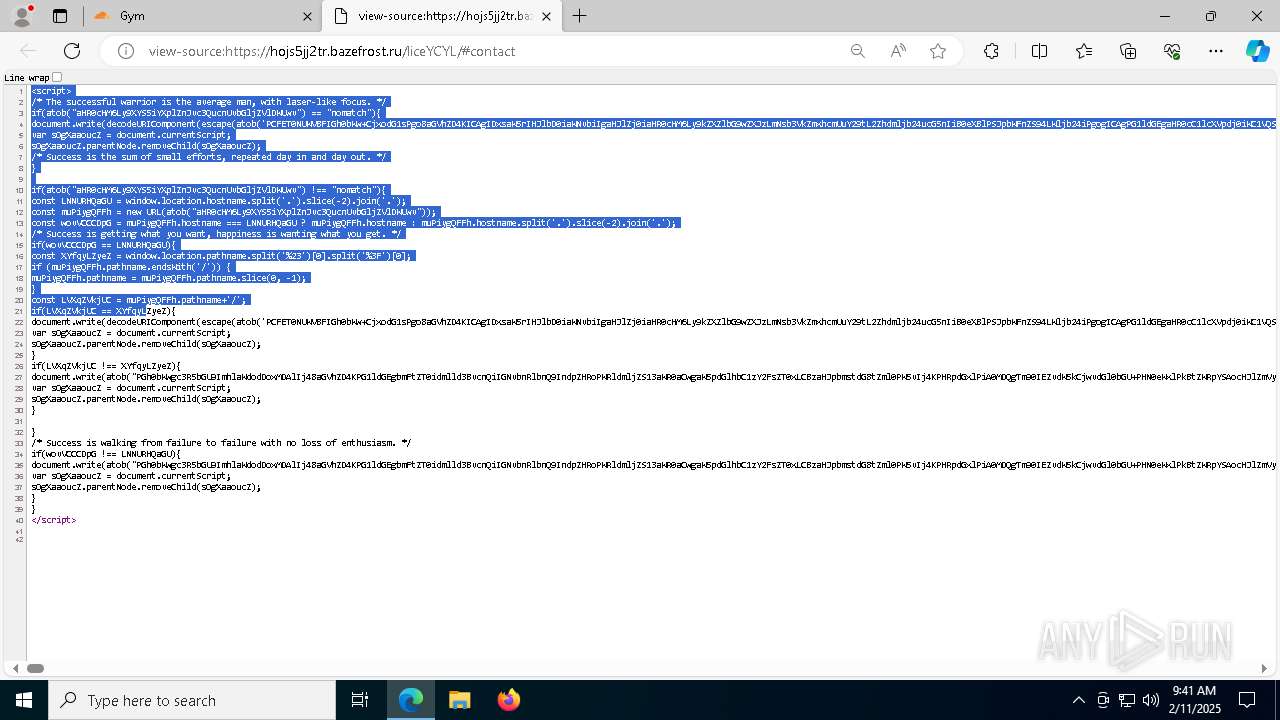
Task: Click 'if(LVXqZVkjLC !== XYfqyLZyeZ){' line
Action: click(x=106, y=366)
